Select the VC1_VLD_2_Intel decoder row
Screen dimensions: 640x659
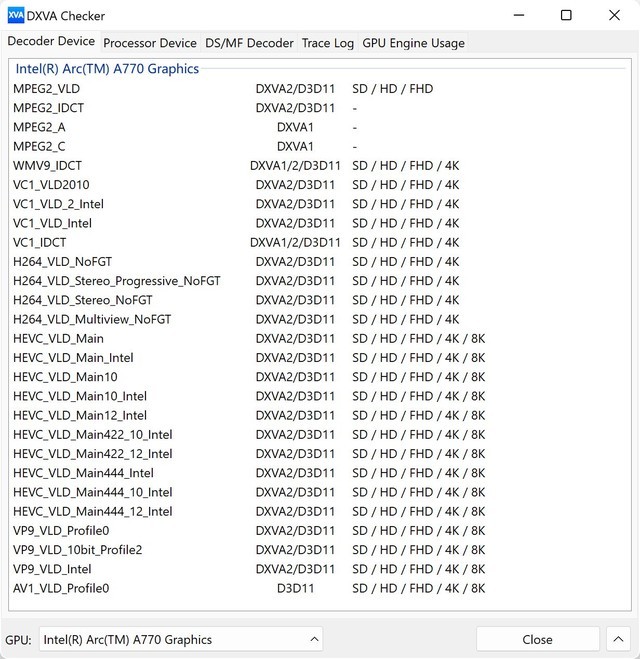[319, 204]
